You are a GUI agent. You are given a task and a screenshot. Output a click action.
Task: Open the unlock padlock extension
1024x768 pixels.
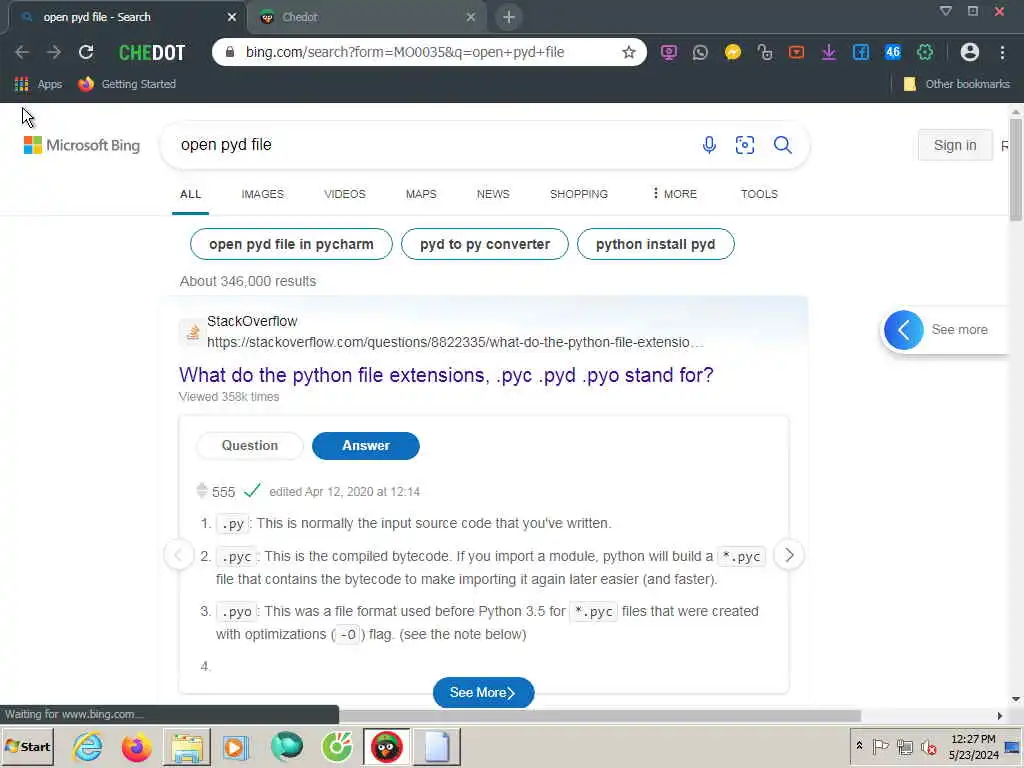tap(765, 52)
